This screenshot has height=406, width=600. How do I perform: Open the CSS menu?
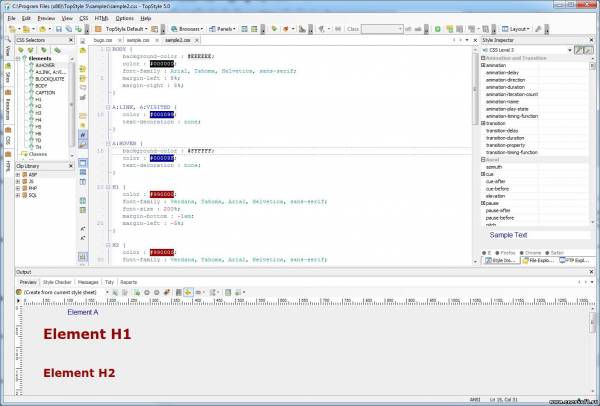coord(83,18)
